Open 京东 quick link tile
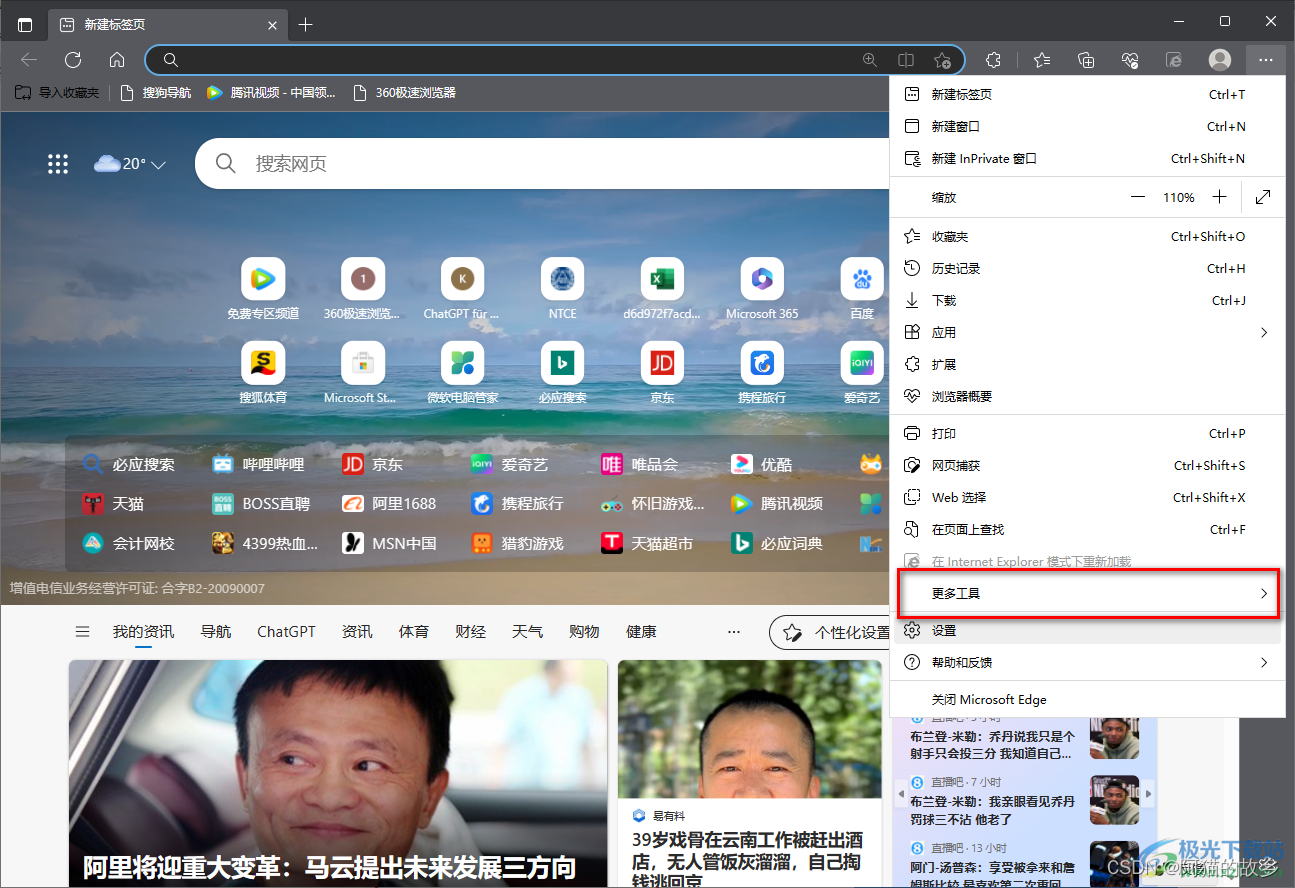The width and height of the screenshot is (1295, 888). 662,373
